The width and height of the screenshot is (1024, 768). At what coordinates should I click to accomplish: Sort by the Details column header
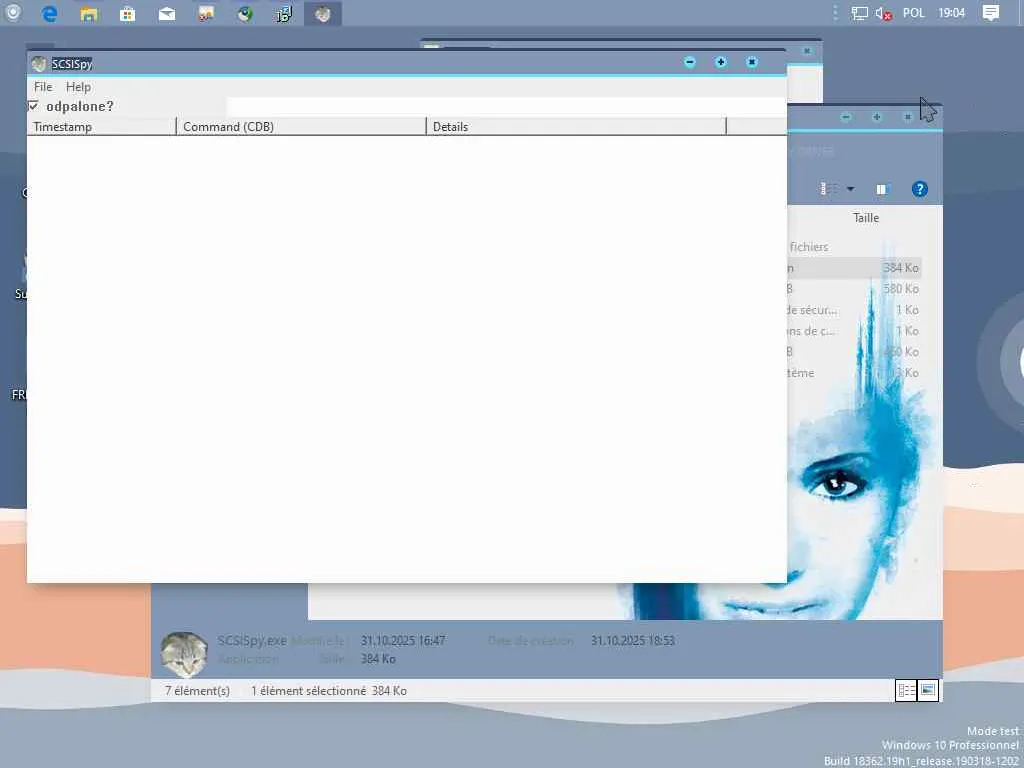576,127
